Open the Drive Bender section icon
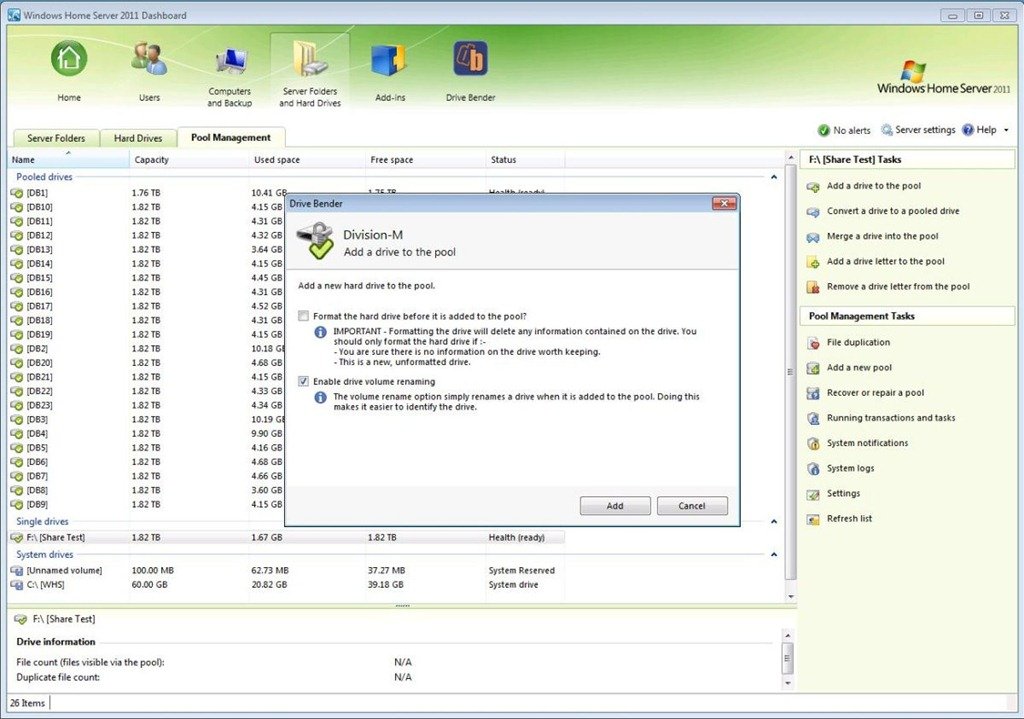The image size is (1024, 719). click(x=470, y=59)
